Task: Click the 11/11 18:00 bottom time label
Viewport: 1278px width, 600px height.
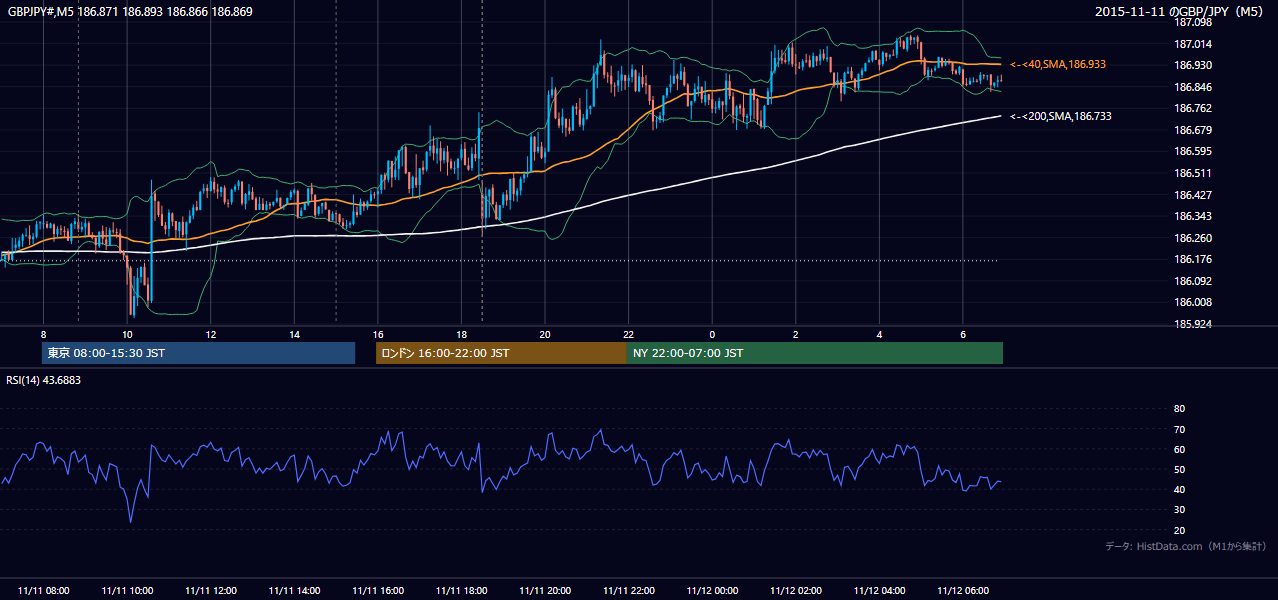Action: [461, 591]
